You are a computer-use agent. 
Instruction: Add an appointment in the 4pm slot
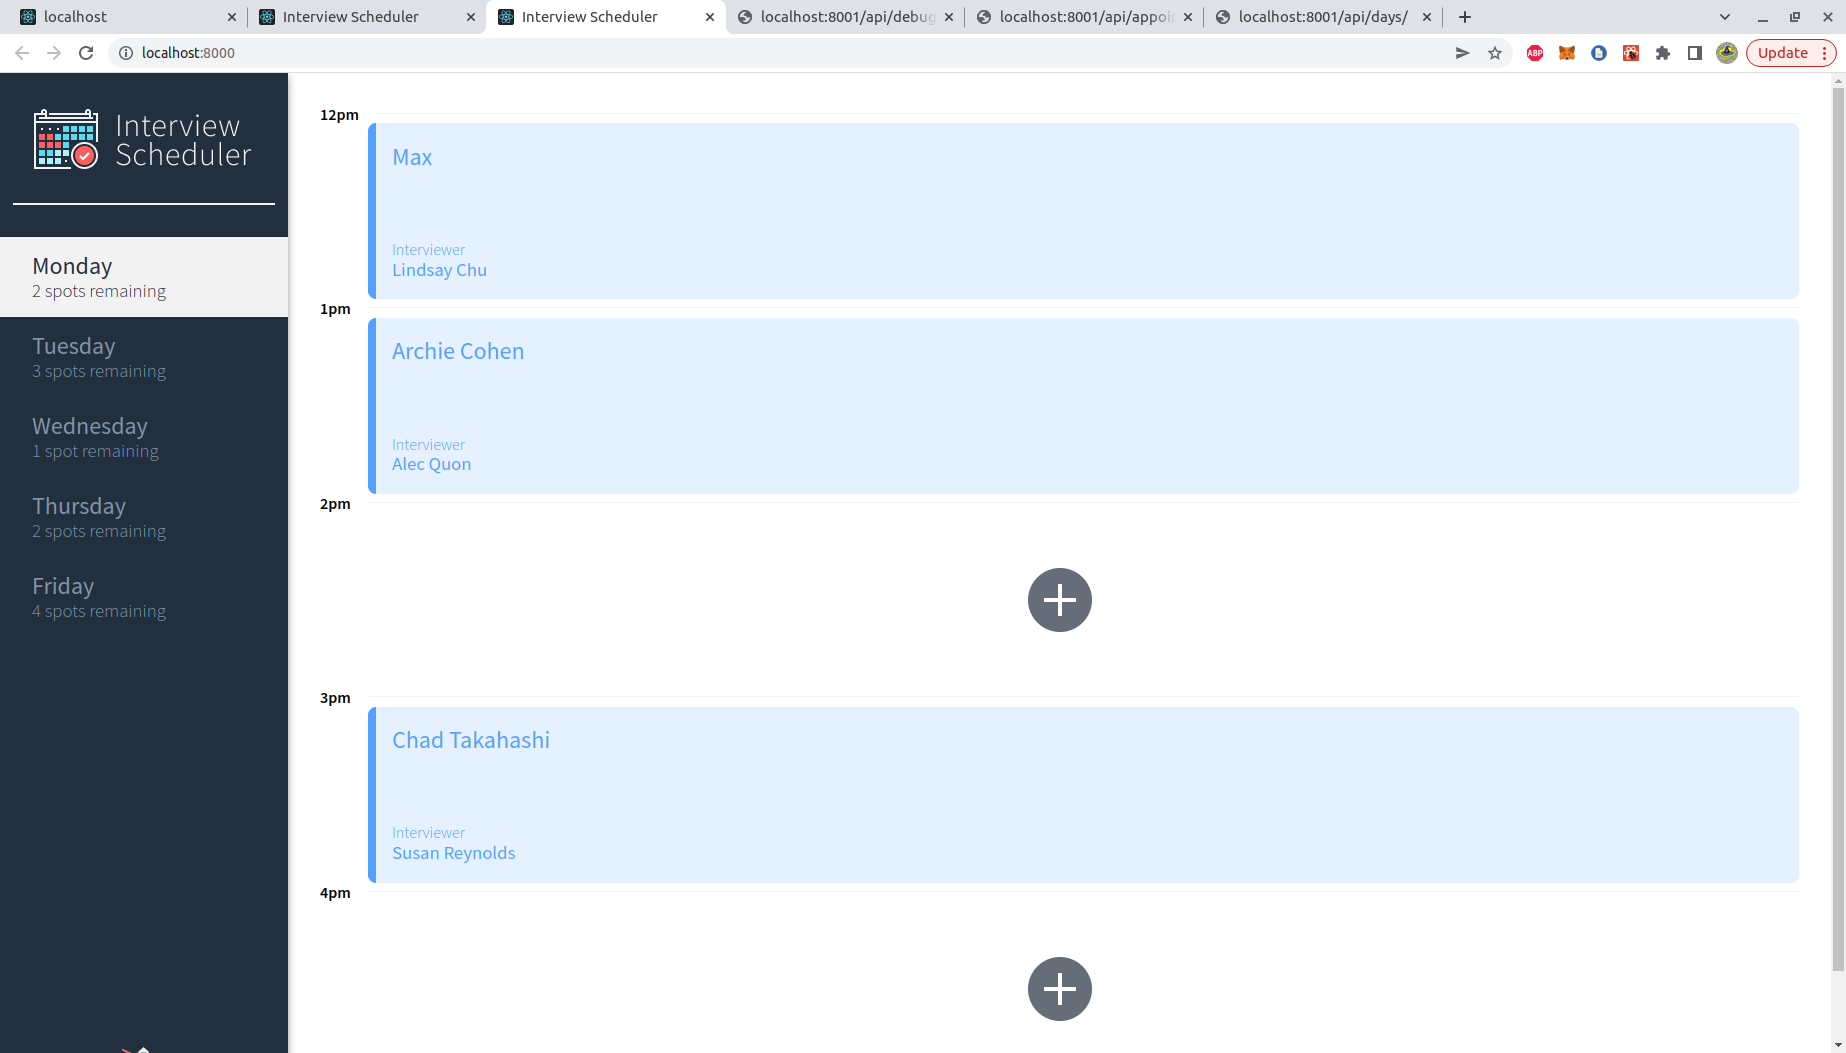[1059, 988]
